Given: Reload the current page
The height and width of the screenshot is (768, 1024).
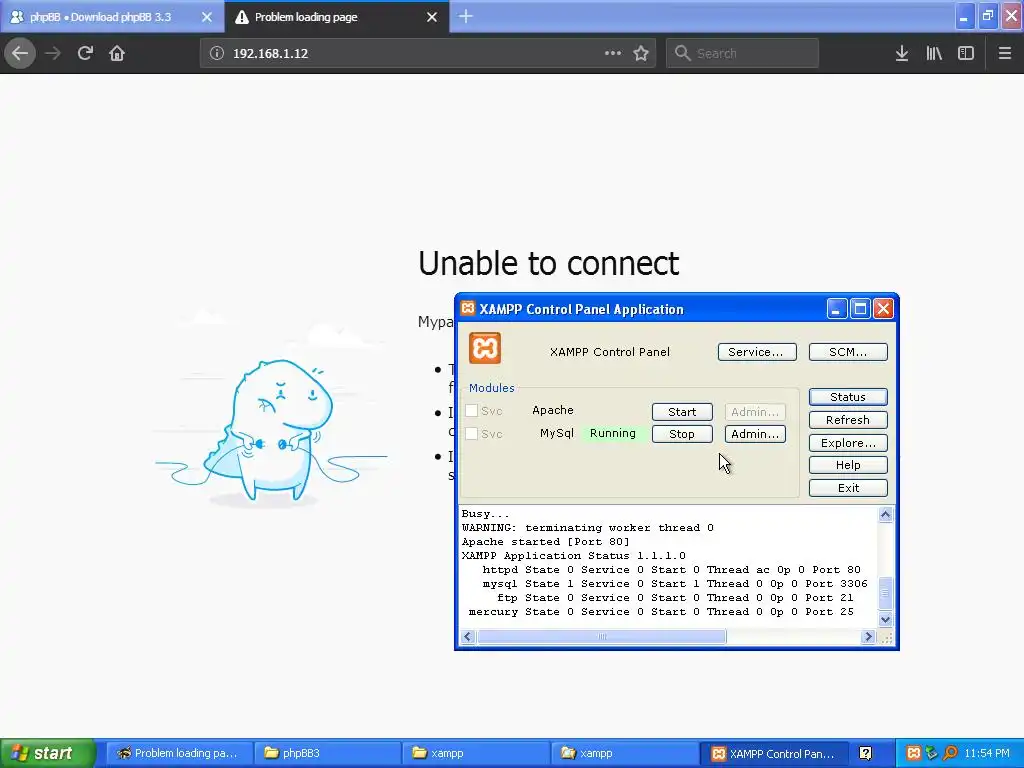Looking at the screenshot, I should click(85, 54).
